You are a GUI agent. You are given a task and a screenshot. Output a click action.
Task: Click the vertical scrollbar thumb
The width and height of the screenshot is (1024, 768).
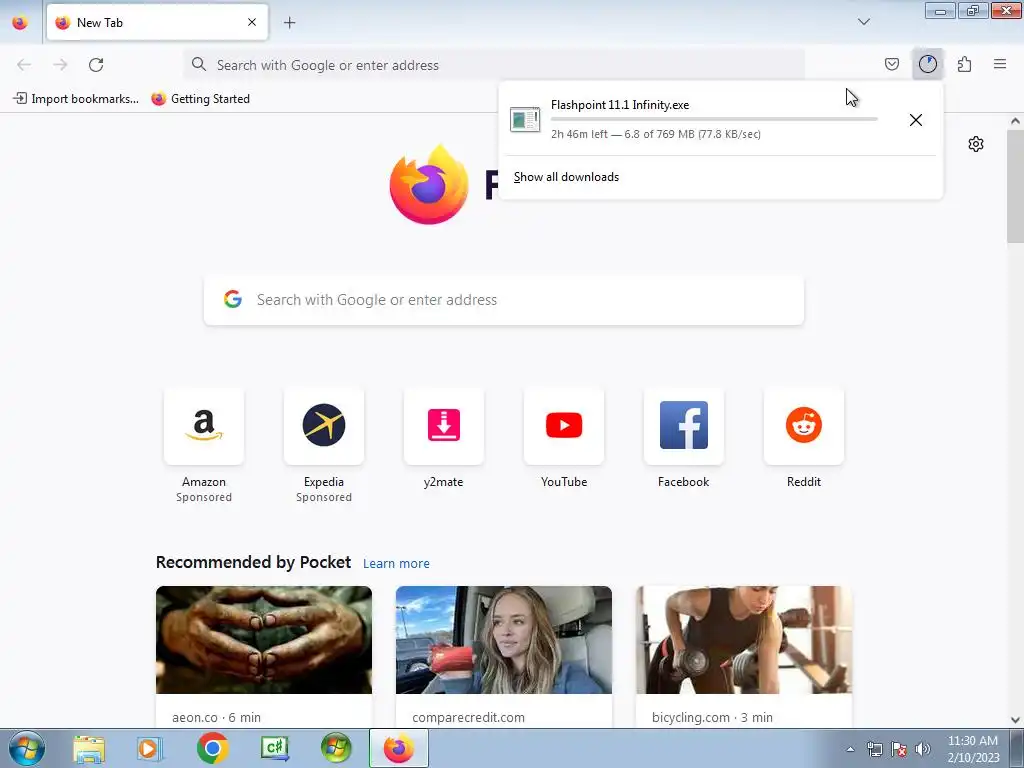(x=1015, y=185)
